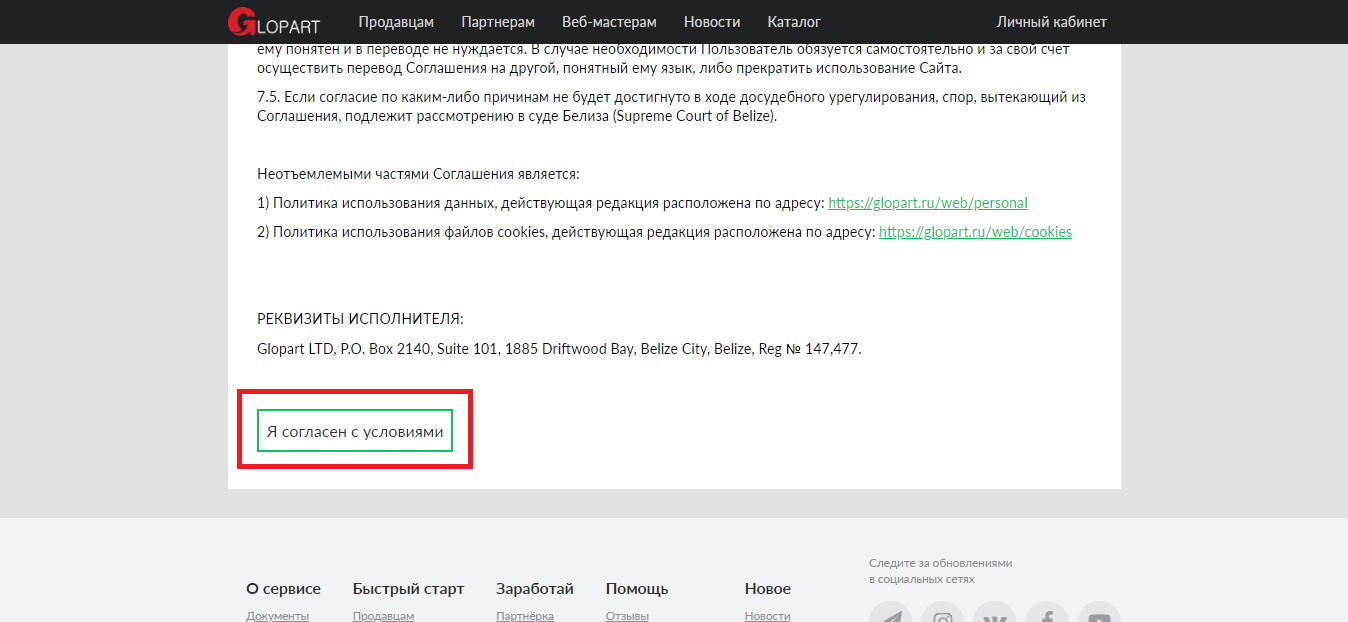Click the Продавцам link in the footer

pos(383,616)
